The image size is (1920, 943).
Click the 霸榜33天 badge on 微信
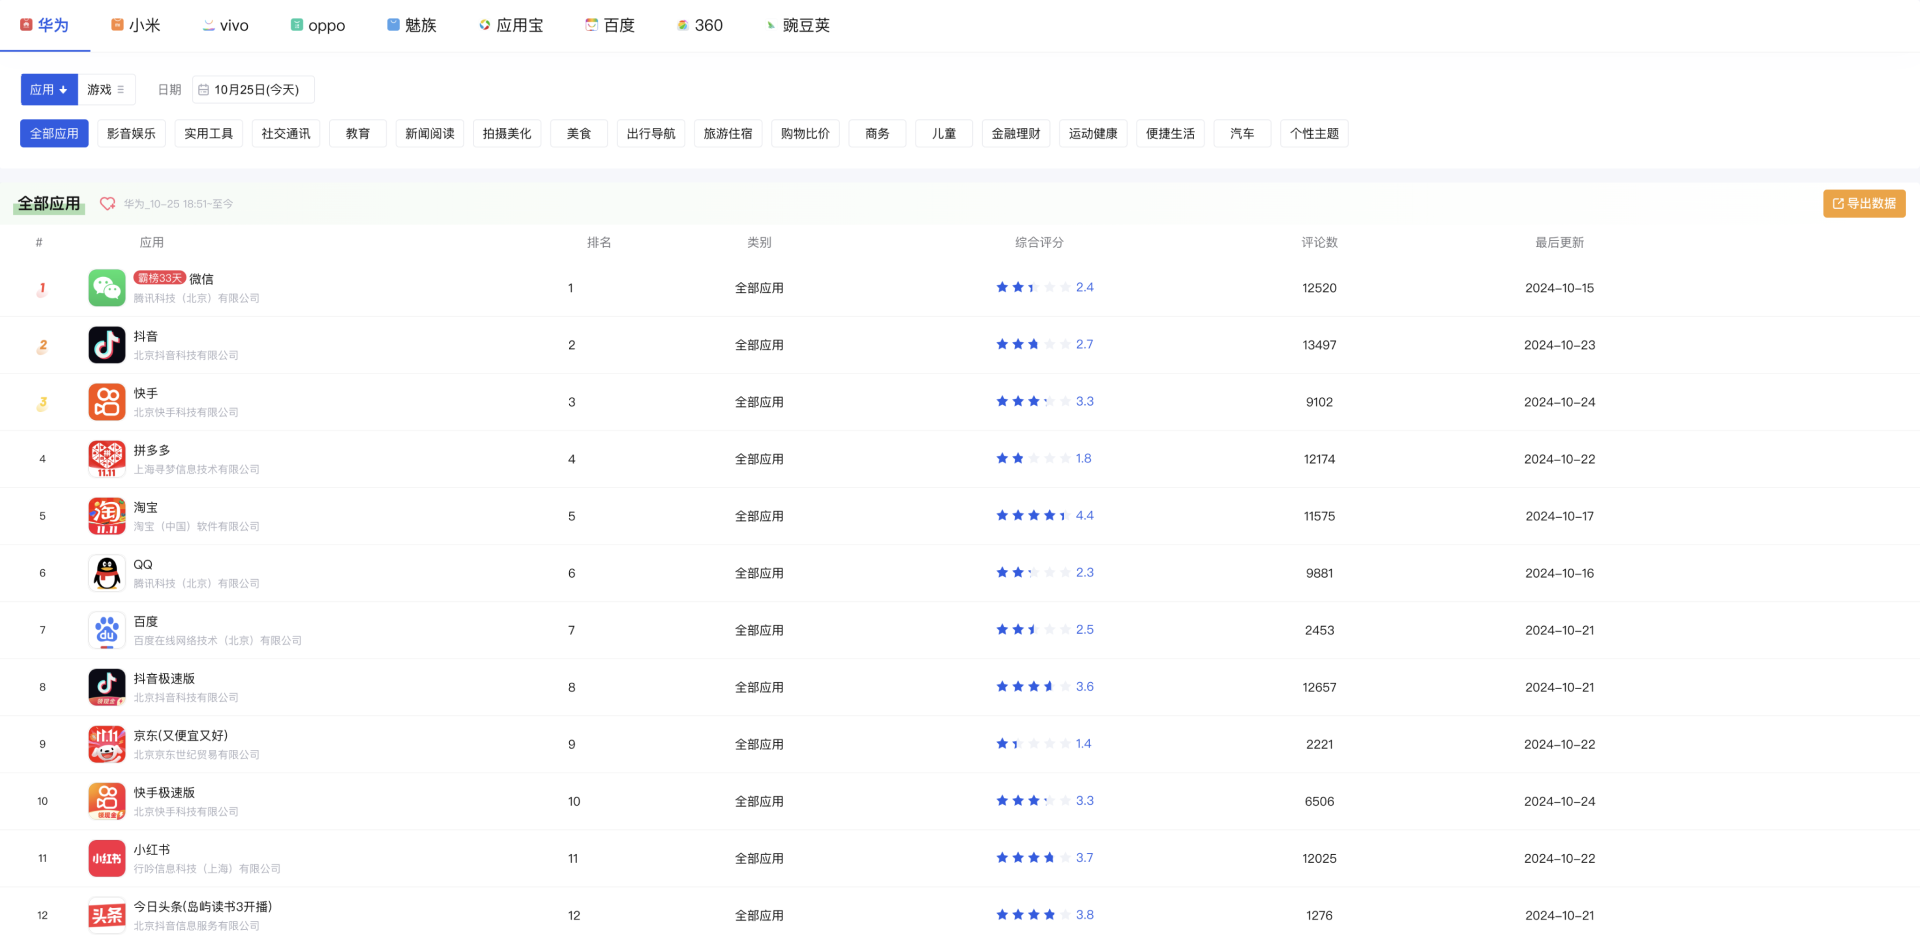tap(160, 278)
